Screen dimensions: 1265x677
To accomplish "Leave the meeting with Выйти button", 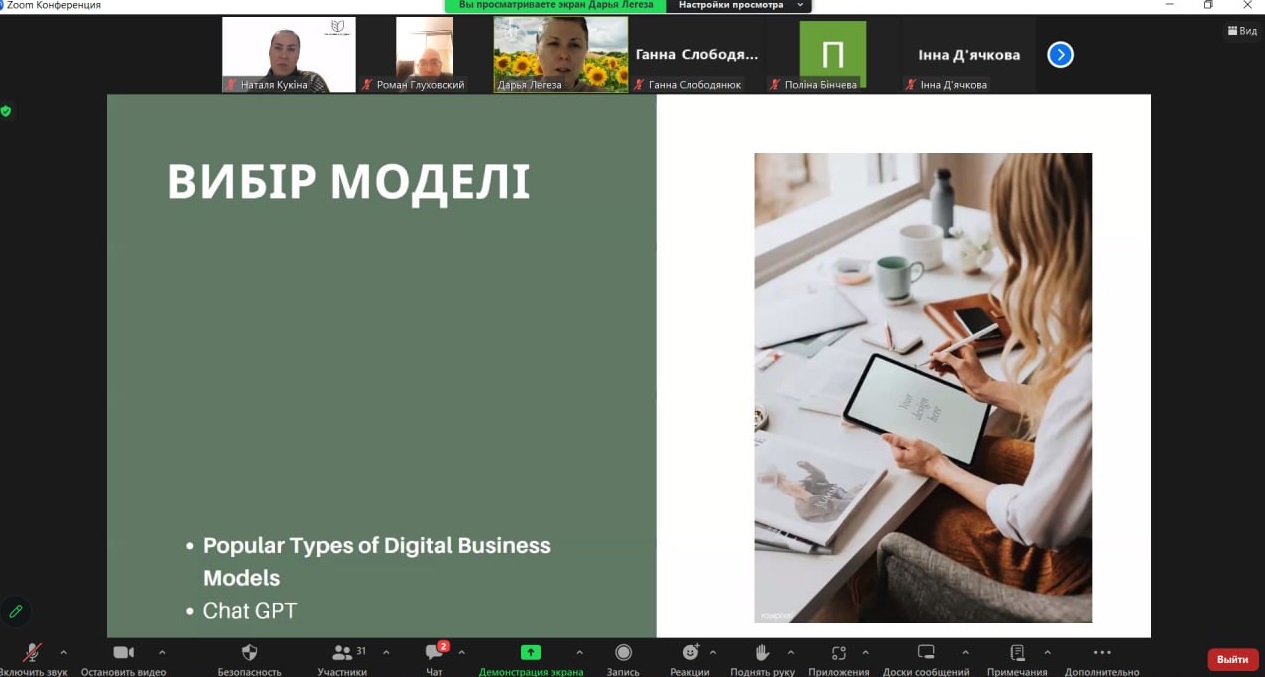I will (1233, 660).
